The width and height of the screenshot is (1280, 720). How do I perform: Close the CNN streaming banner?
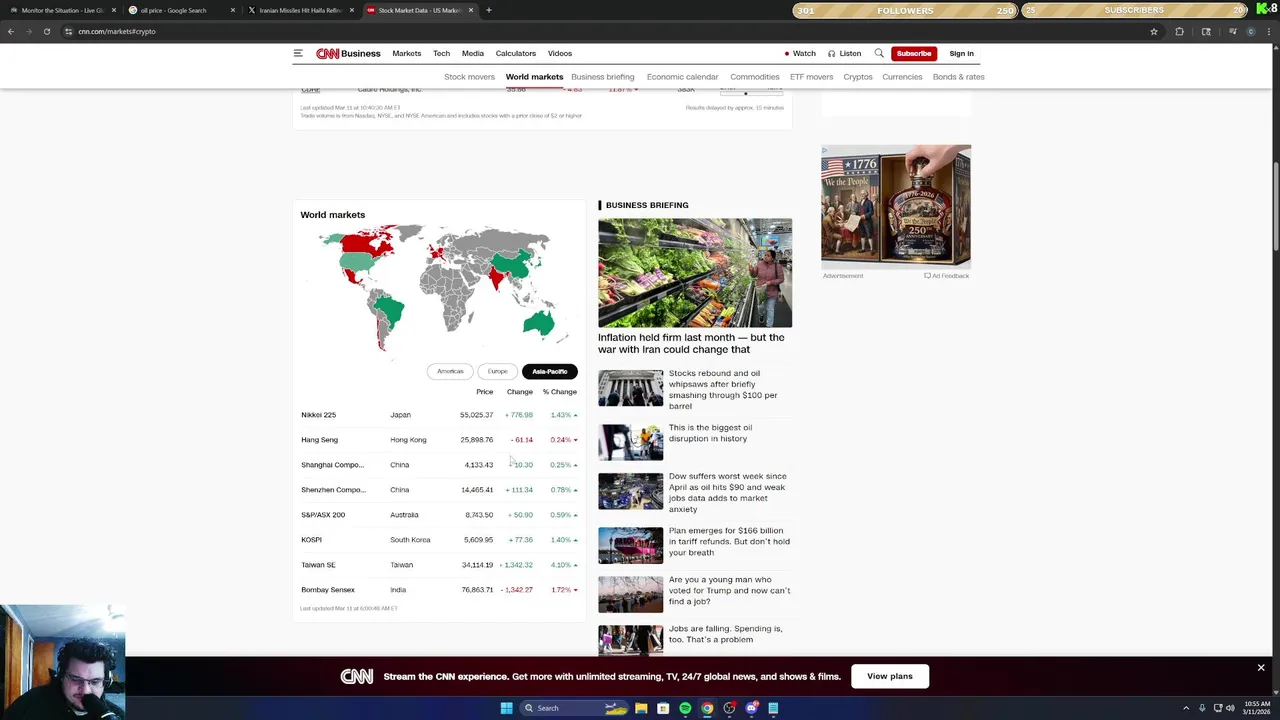1261,667
